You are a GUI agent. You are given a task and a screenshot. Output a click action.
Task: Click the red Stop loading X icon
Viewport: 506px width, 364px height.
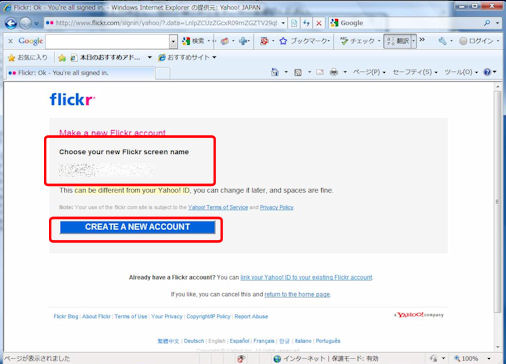pos(319,23)
